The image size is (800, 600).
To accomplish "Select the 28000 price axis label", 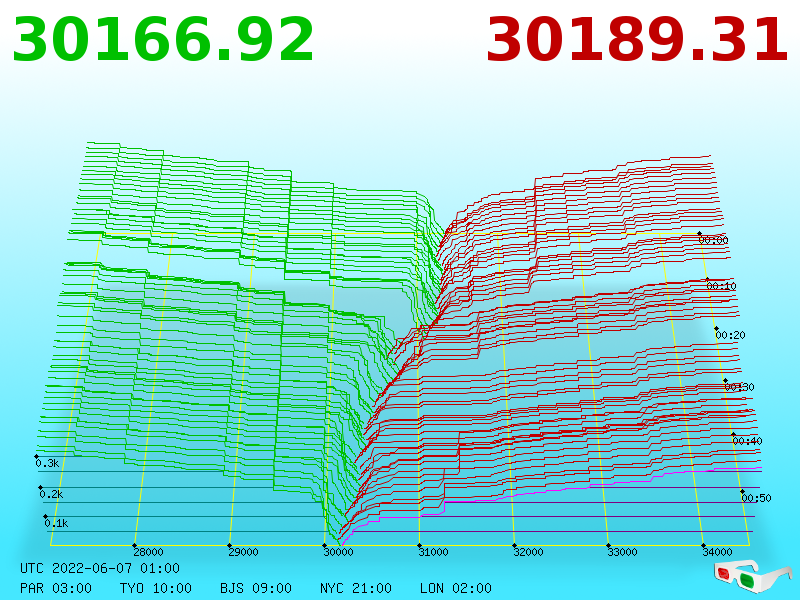I will (148, 552).
